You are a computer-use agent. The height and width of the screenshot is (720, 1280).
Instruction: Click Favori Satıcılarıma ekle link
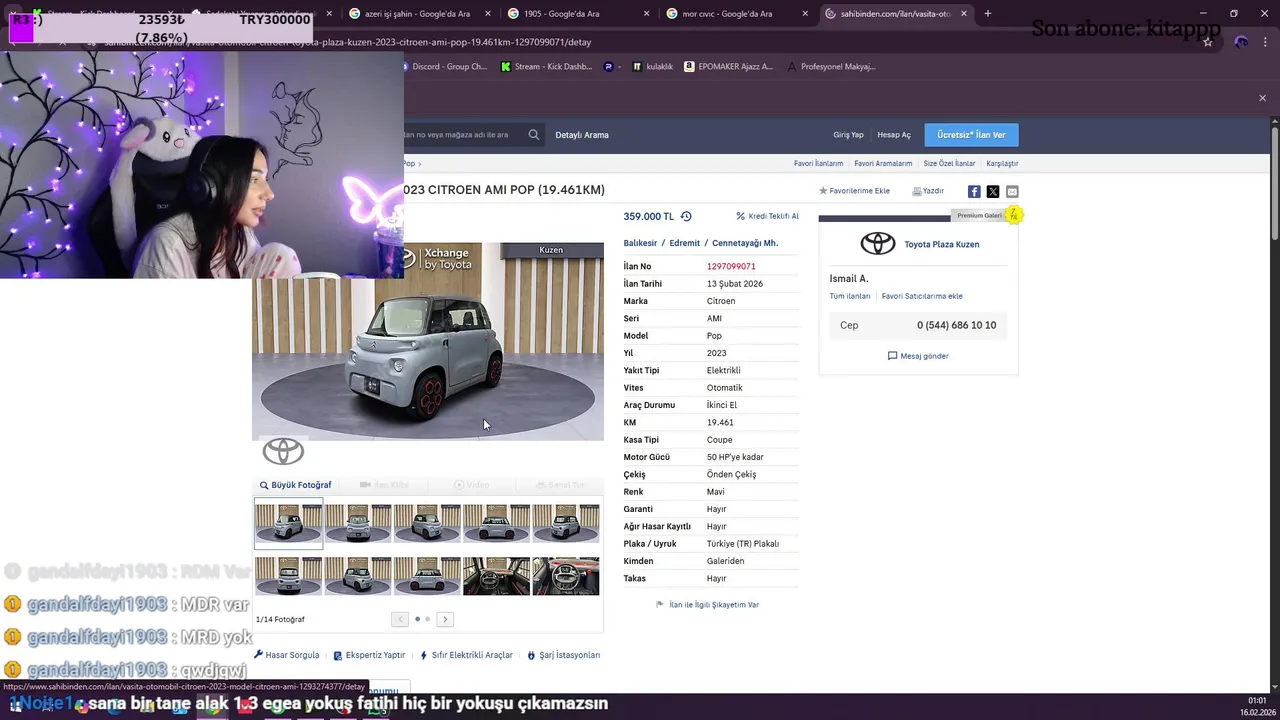922,296
